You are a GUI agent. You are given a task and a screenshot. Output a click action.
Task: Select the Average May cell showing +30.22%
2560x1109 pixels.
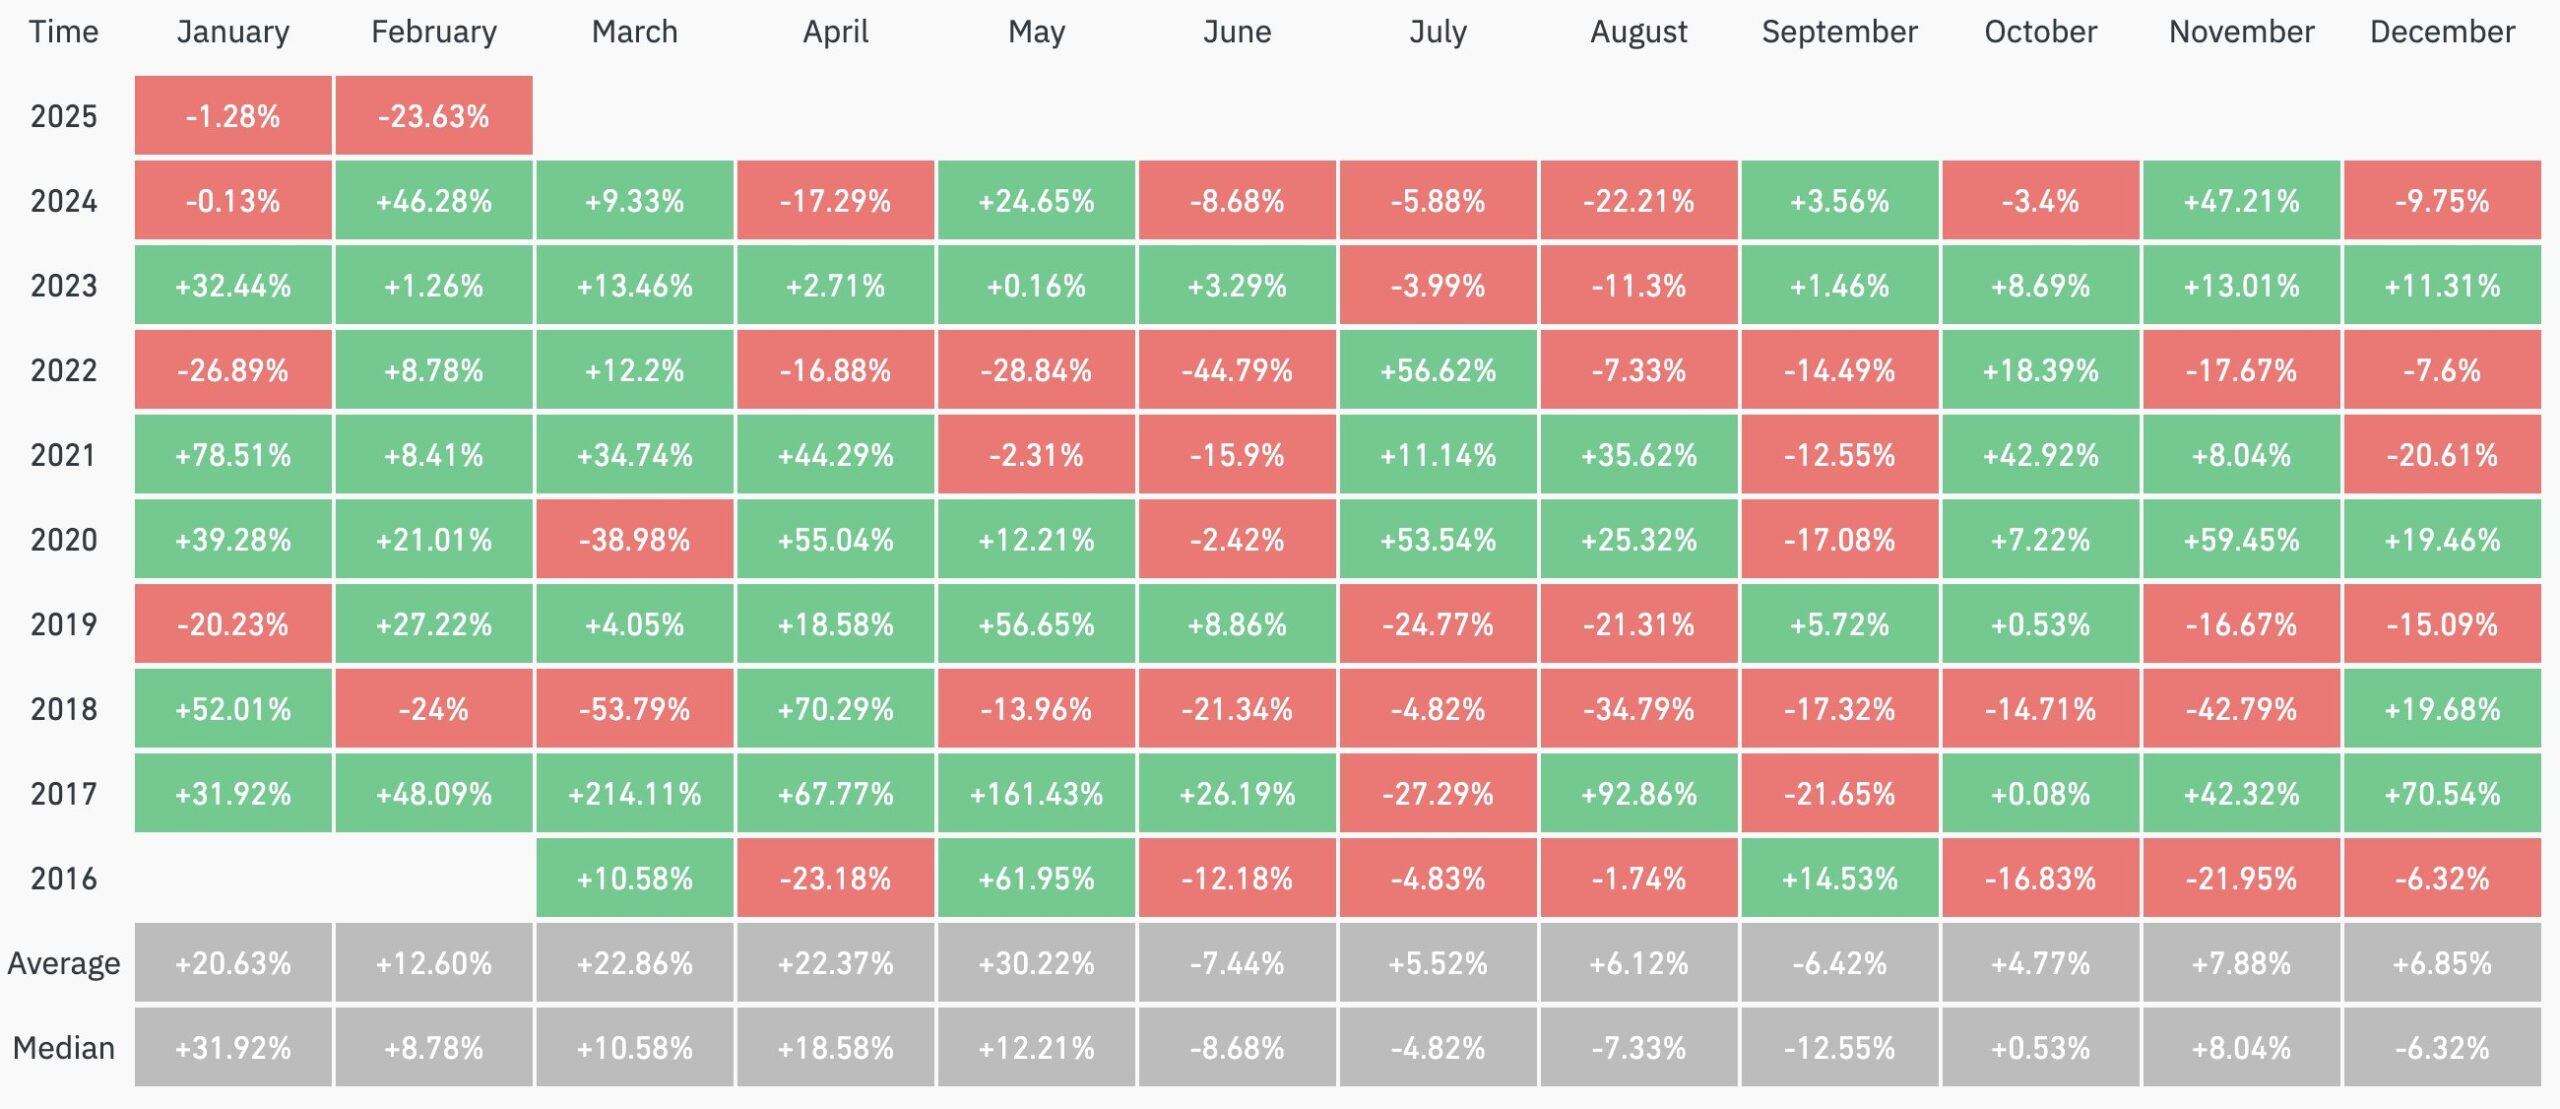tap(1036, 963)
